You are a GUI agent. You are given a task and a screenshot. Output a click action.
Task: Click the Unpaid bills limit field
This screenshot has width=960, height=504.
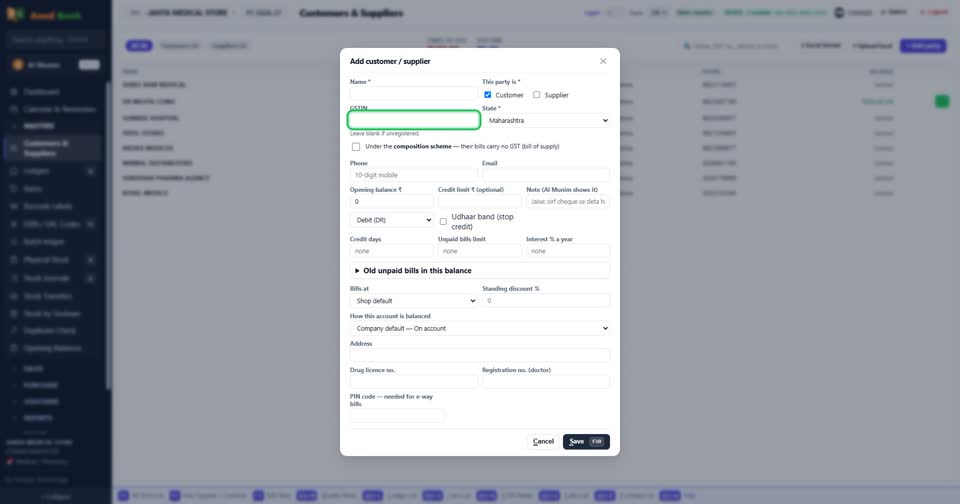(479, 251)
